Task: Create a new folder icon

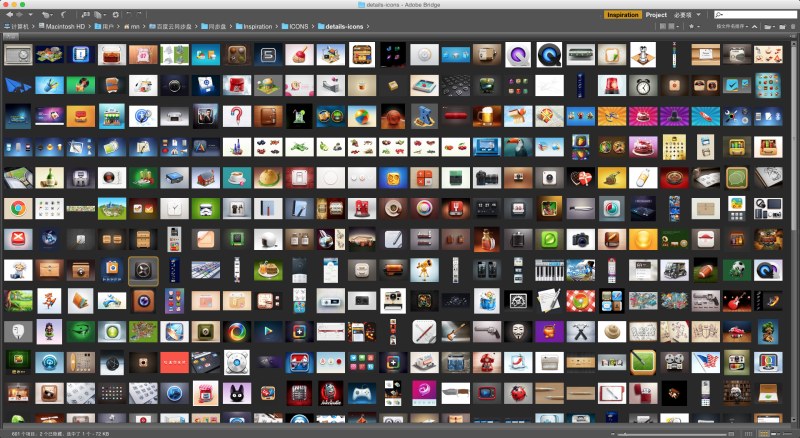Action: pos(781,27)
